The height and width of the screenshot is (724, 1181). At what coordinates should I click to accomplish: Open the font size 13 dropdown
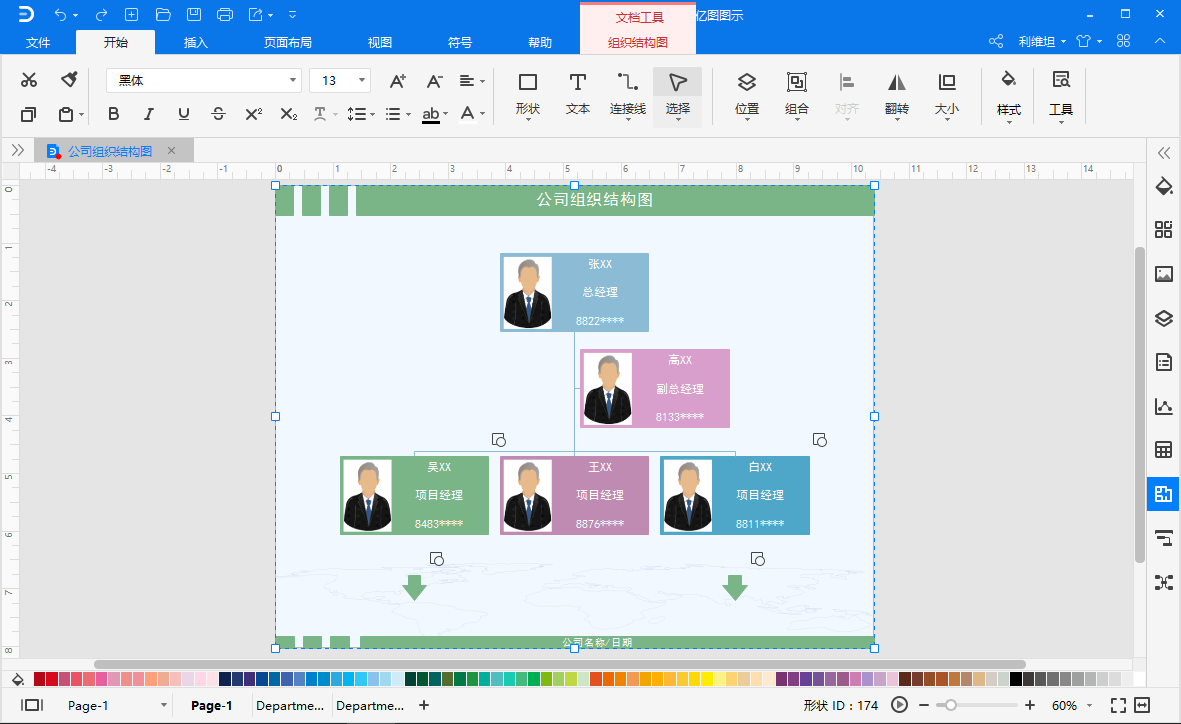click(x=362, y=81)
